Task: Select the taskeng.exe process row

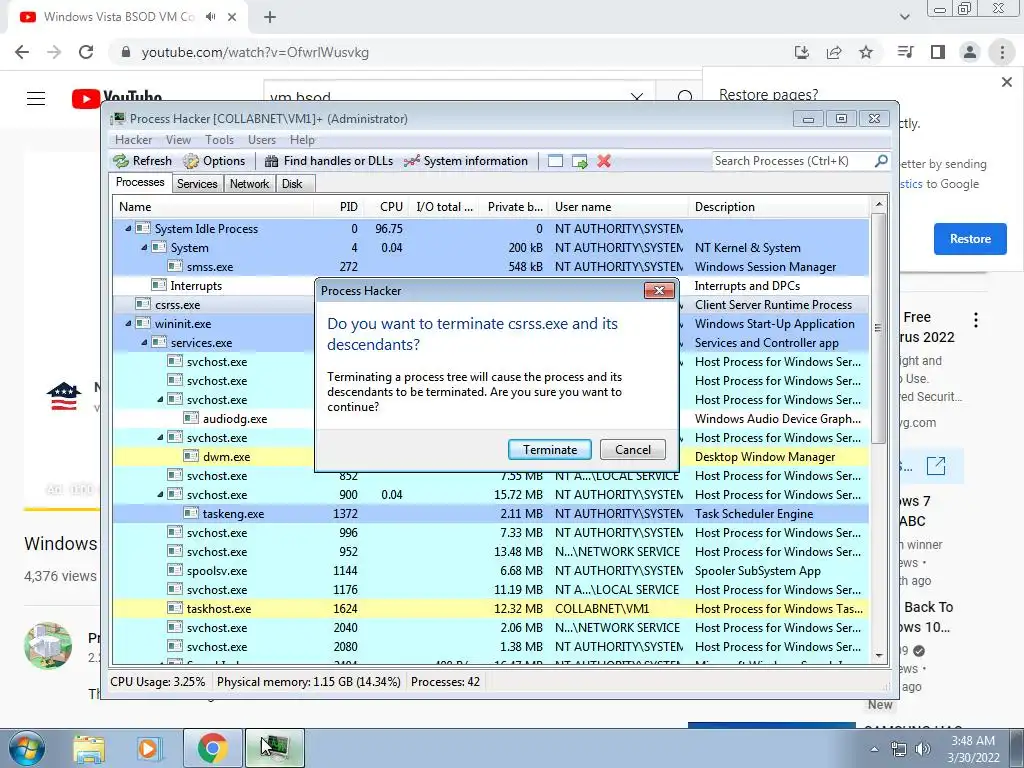Action: point(490,514)
